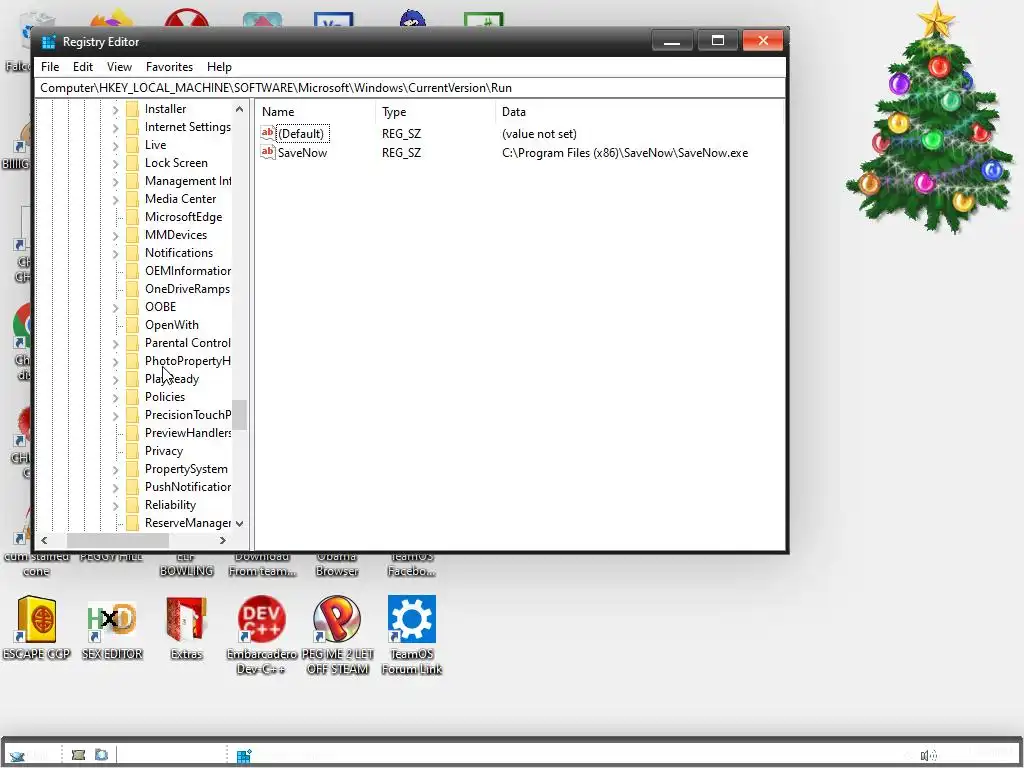The image size is (1024, 768).
Task: Select the Lock Screen key label
Action: 176,163
